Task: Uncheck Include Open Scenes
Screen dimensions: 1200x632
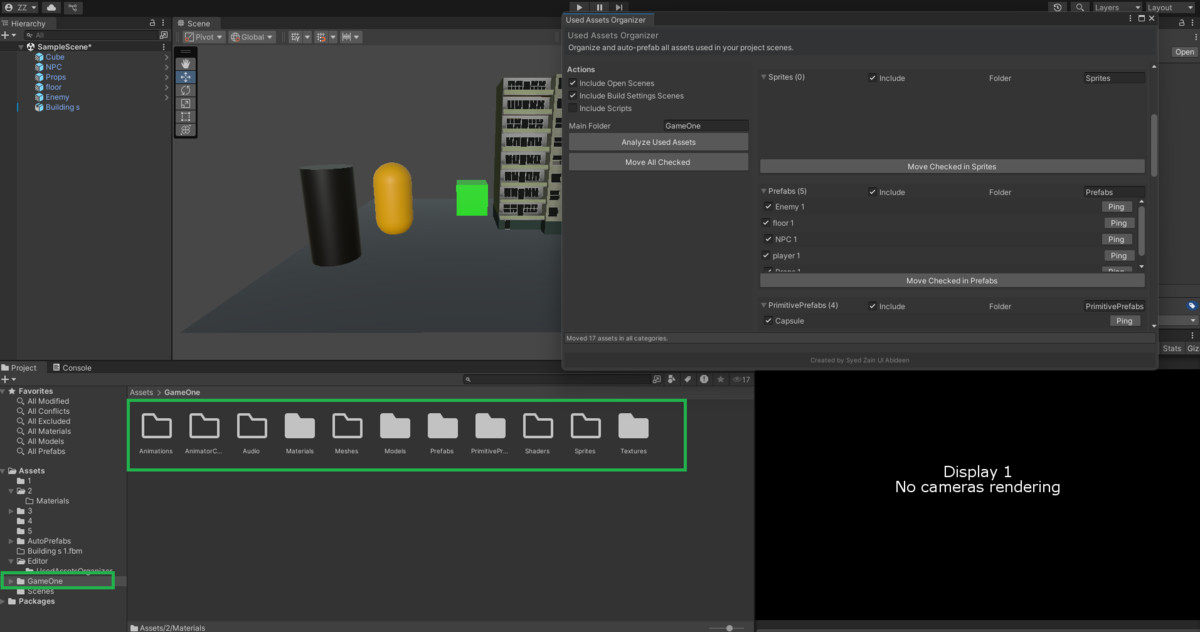Action: (573, 83)
